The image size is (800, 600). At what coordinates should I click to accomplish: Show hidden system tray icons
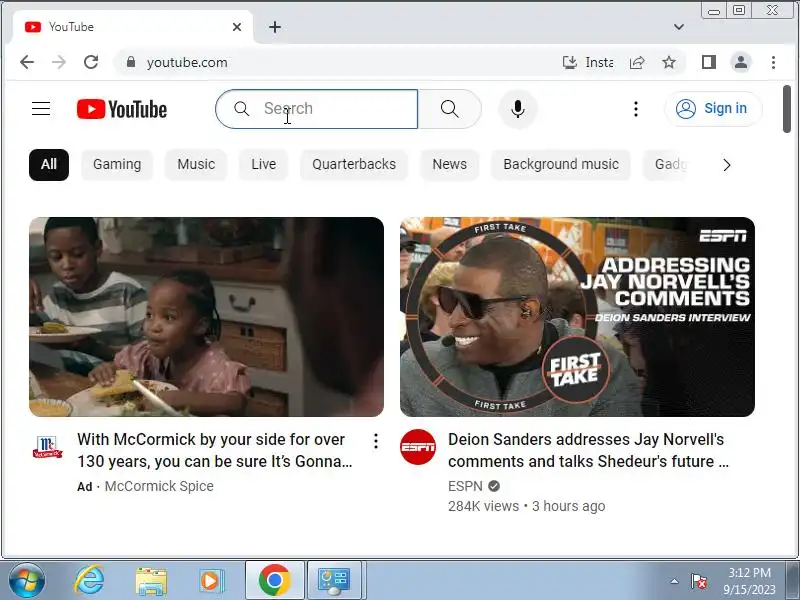click(x=674, y=581)
